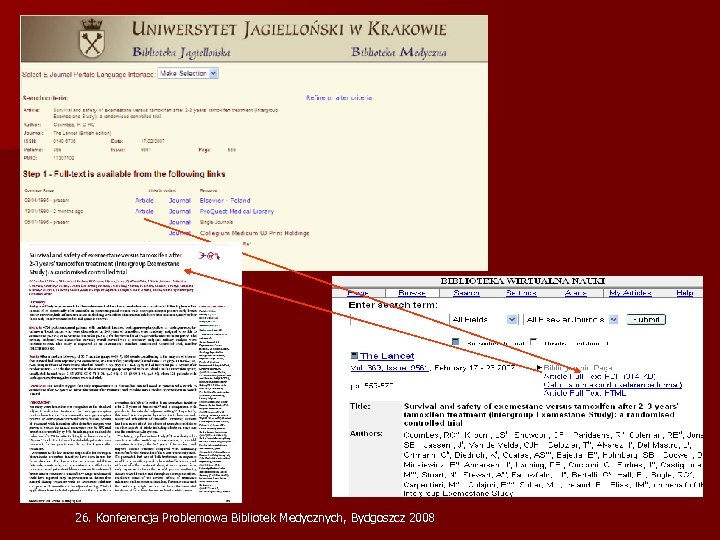This screenshot has width=720, height=540.
Task: Open Journal link in Elsevier - Poland row
Action: [180, 201]
